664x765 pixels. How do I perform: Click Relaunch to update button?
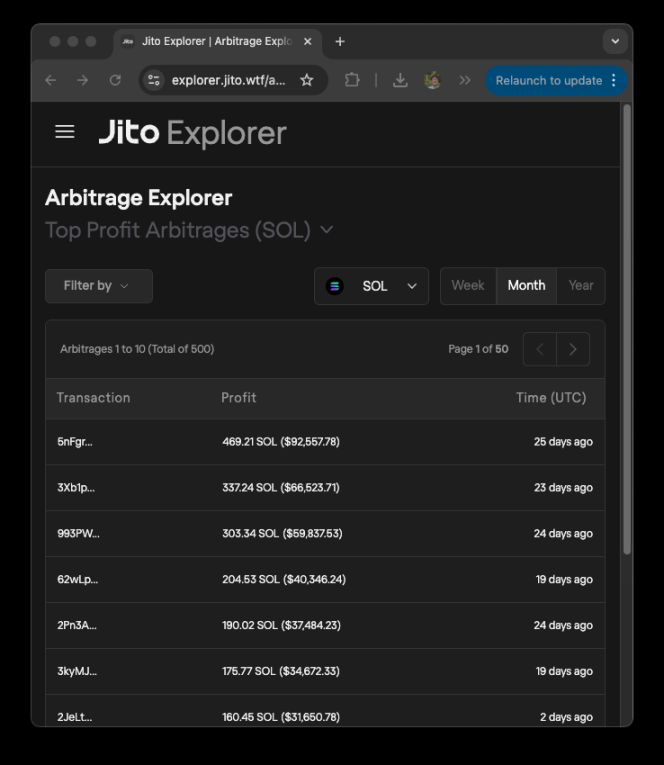coord(549,80)
